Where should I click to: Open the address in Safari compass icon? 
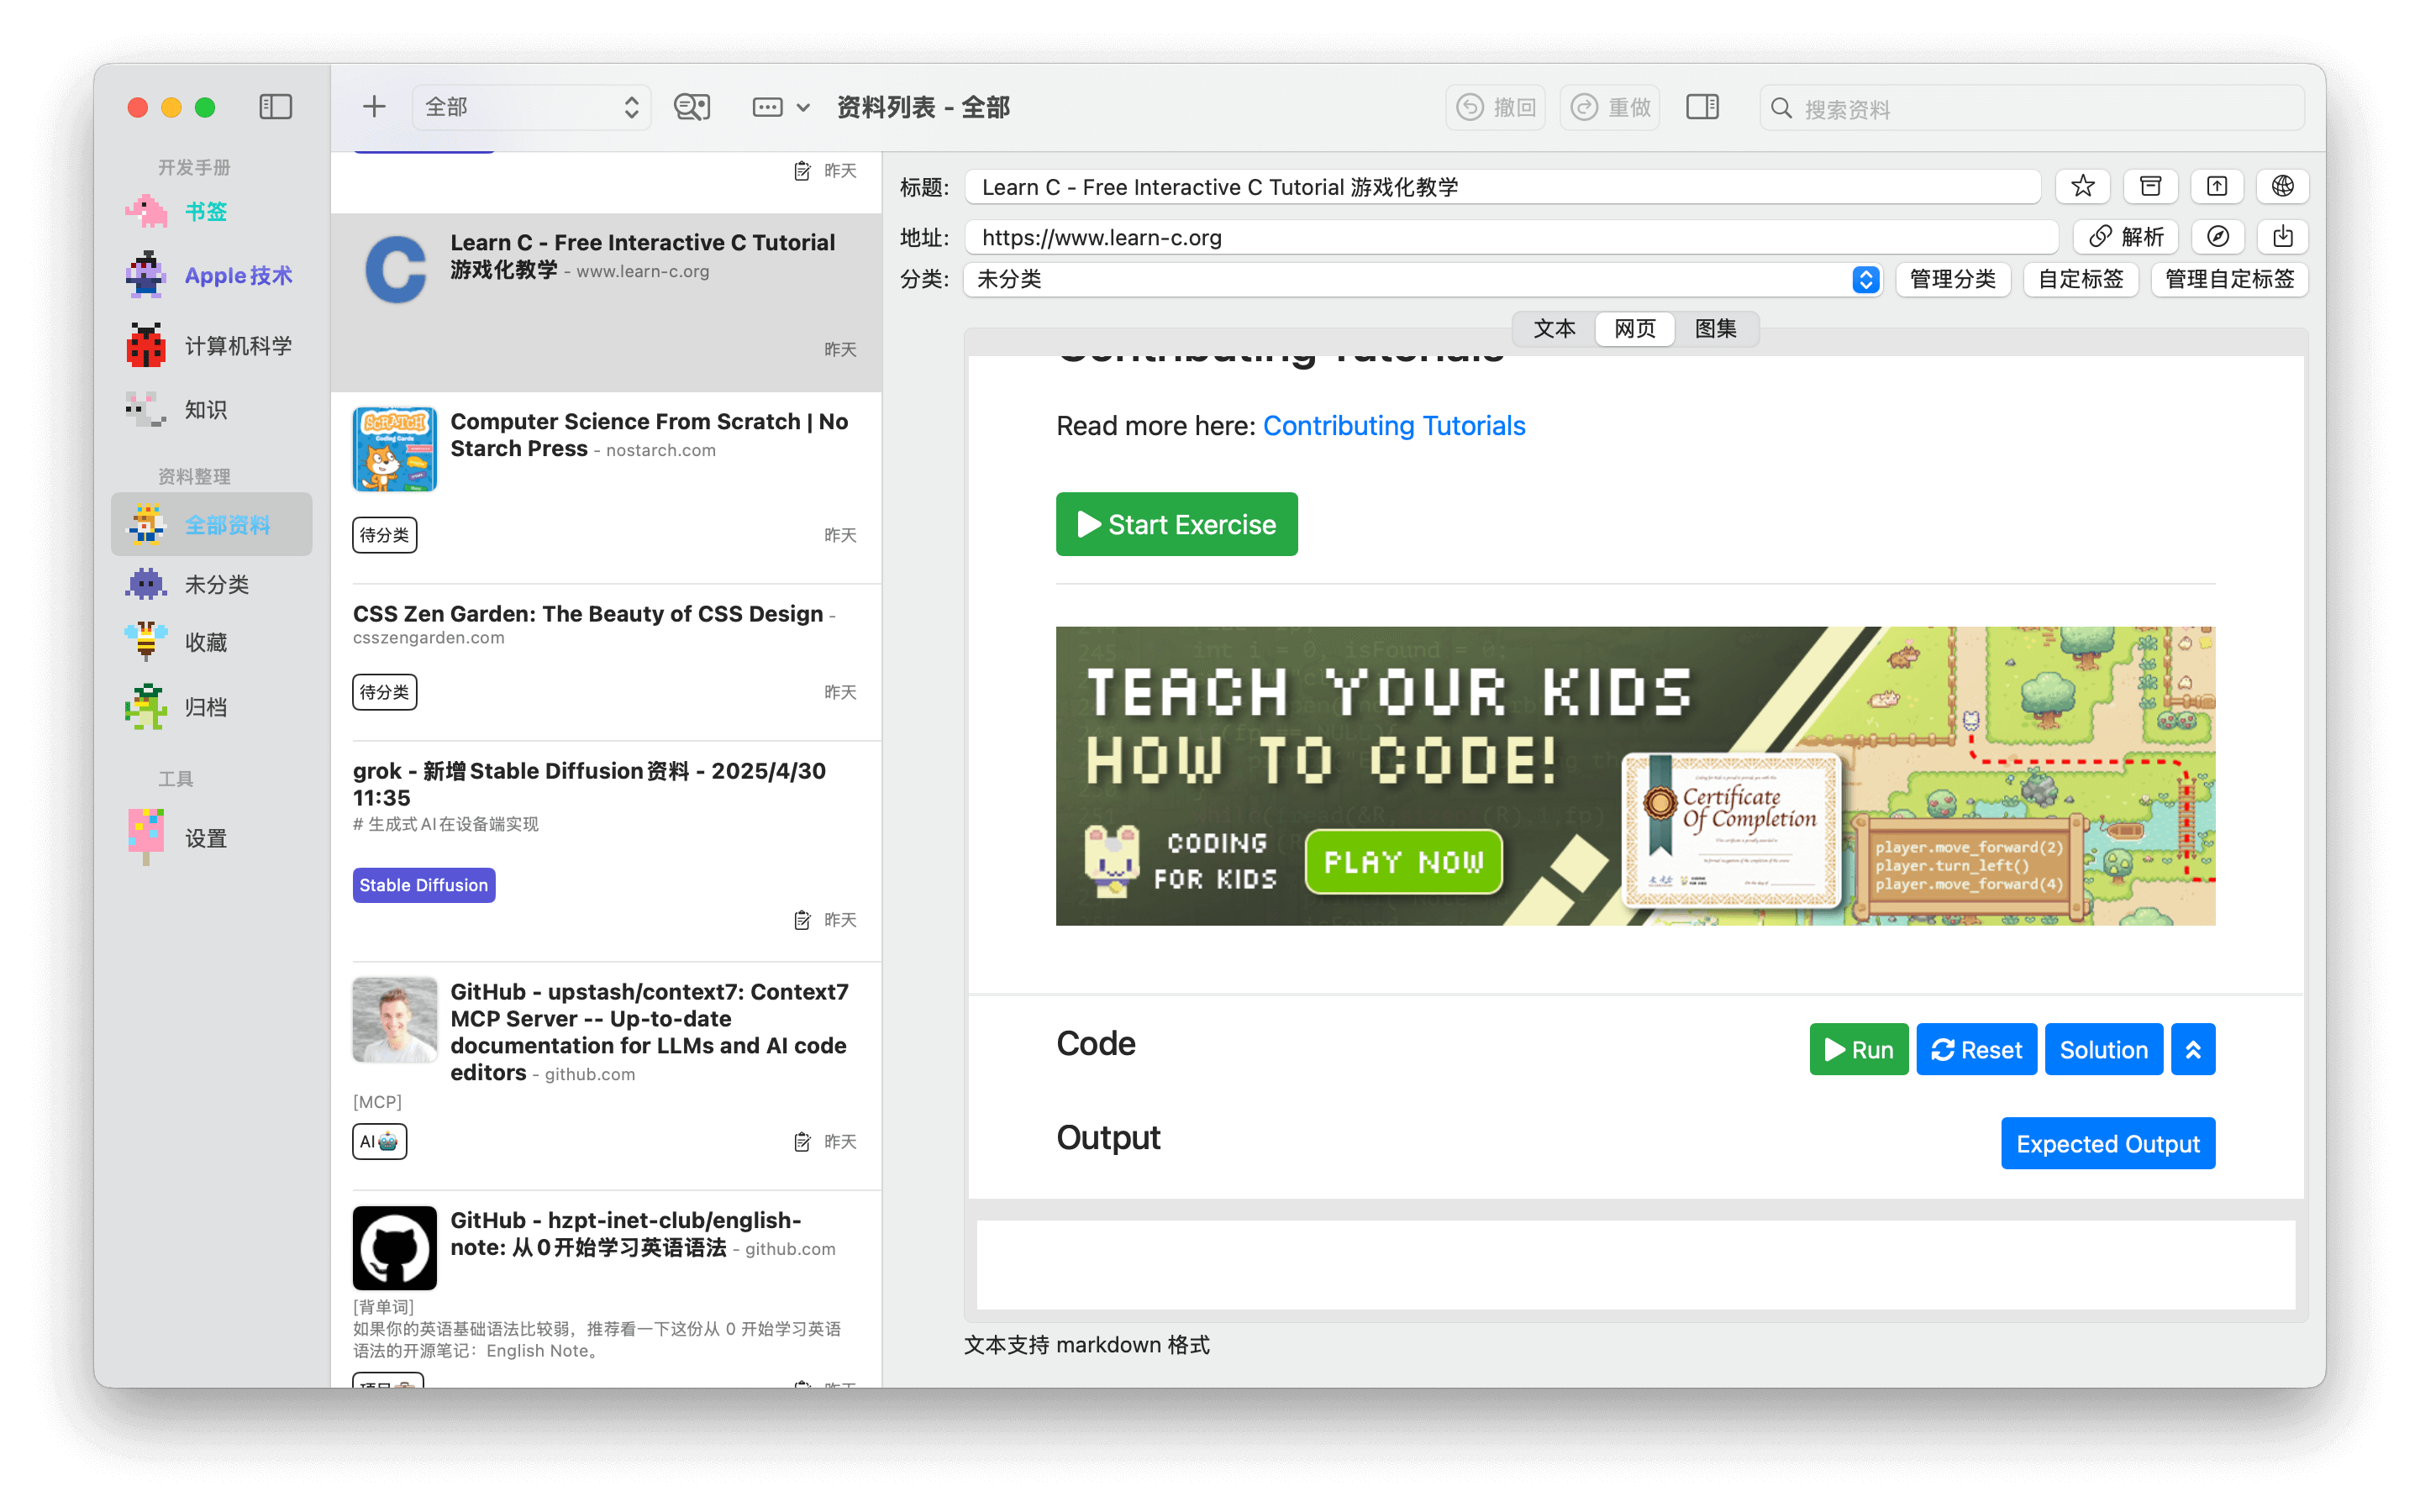click(2218, 237)
